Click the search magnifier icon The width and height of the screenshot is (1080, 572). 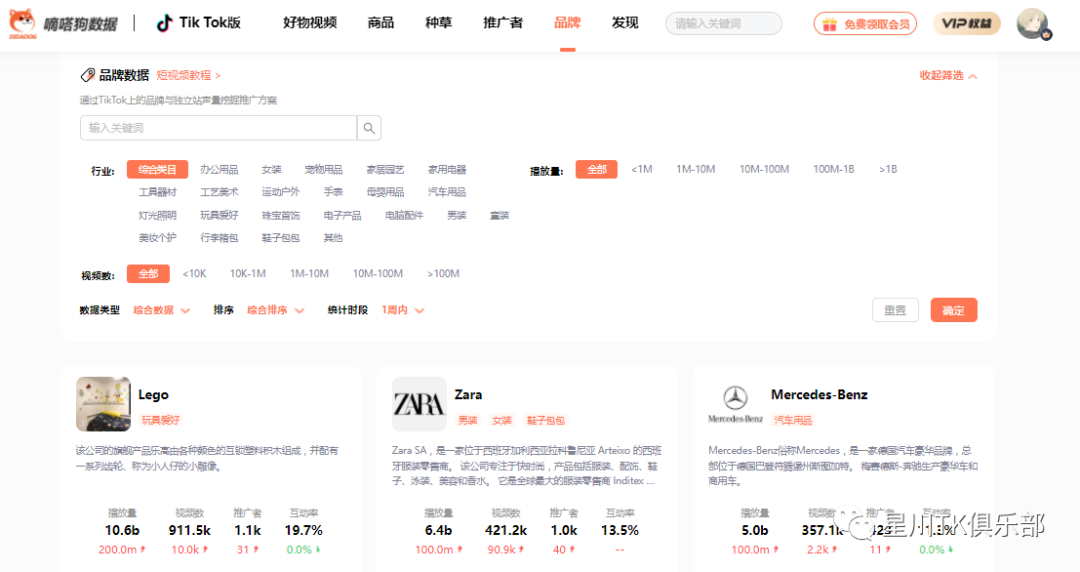tap(369, 128)
